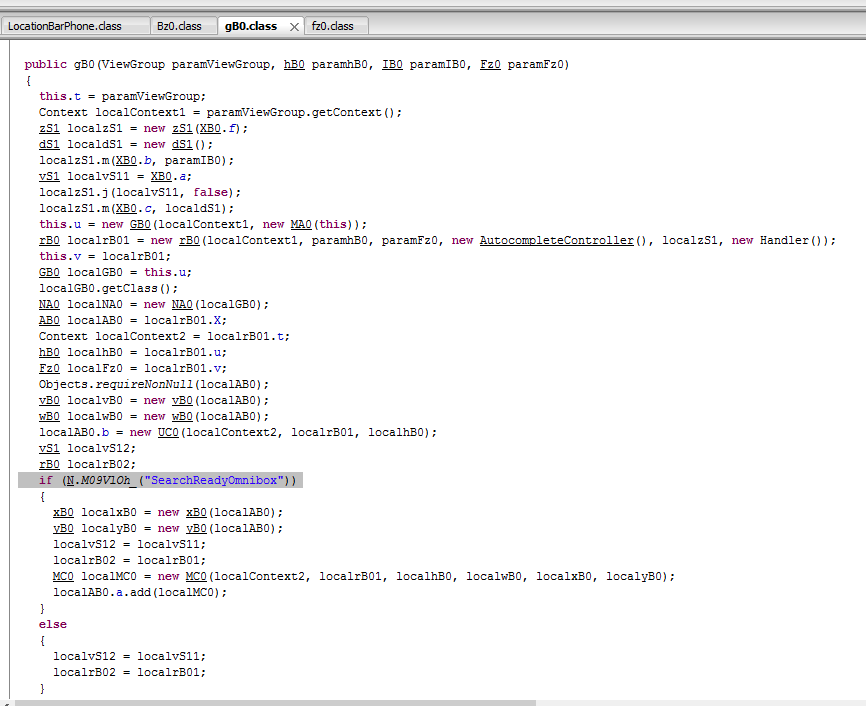Screen dimensions: 866x706
Task: Open the AutocompleteController class link
Action: (x=557, y=240)
